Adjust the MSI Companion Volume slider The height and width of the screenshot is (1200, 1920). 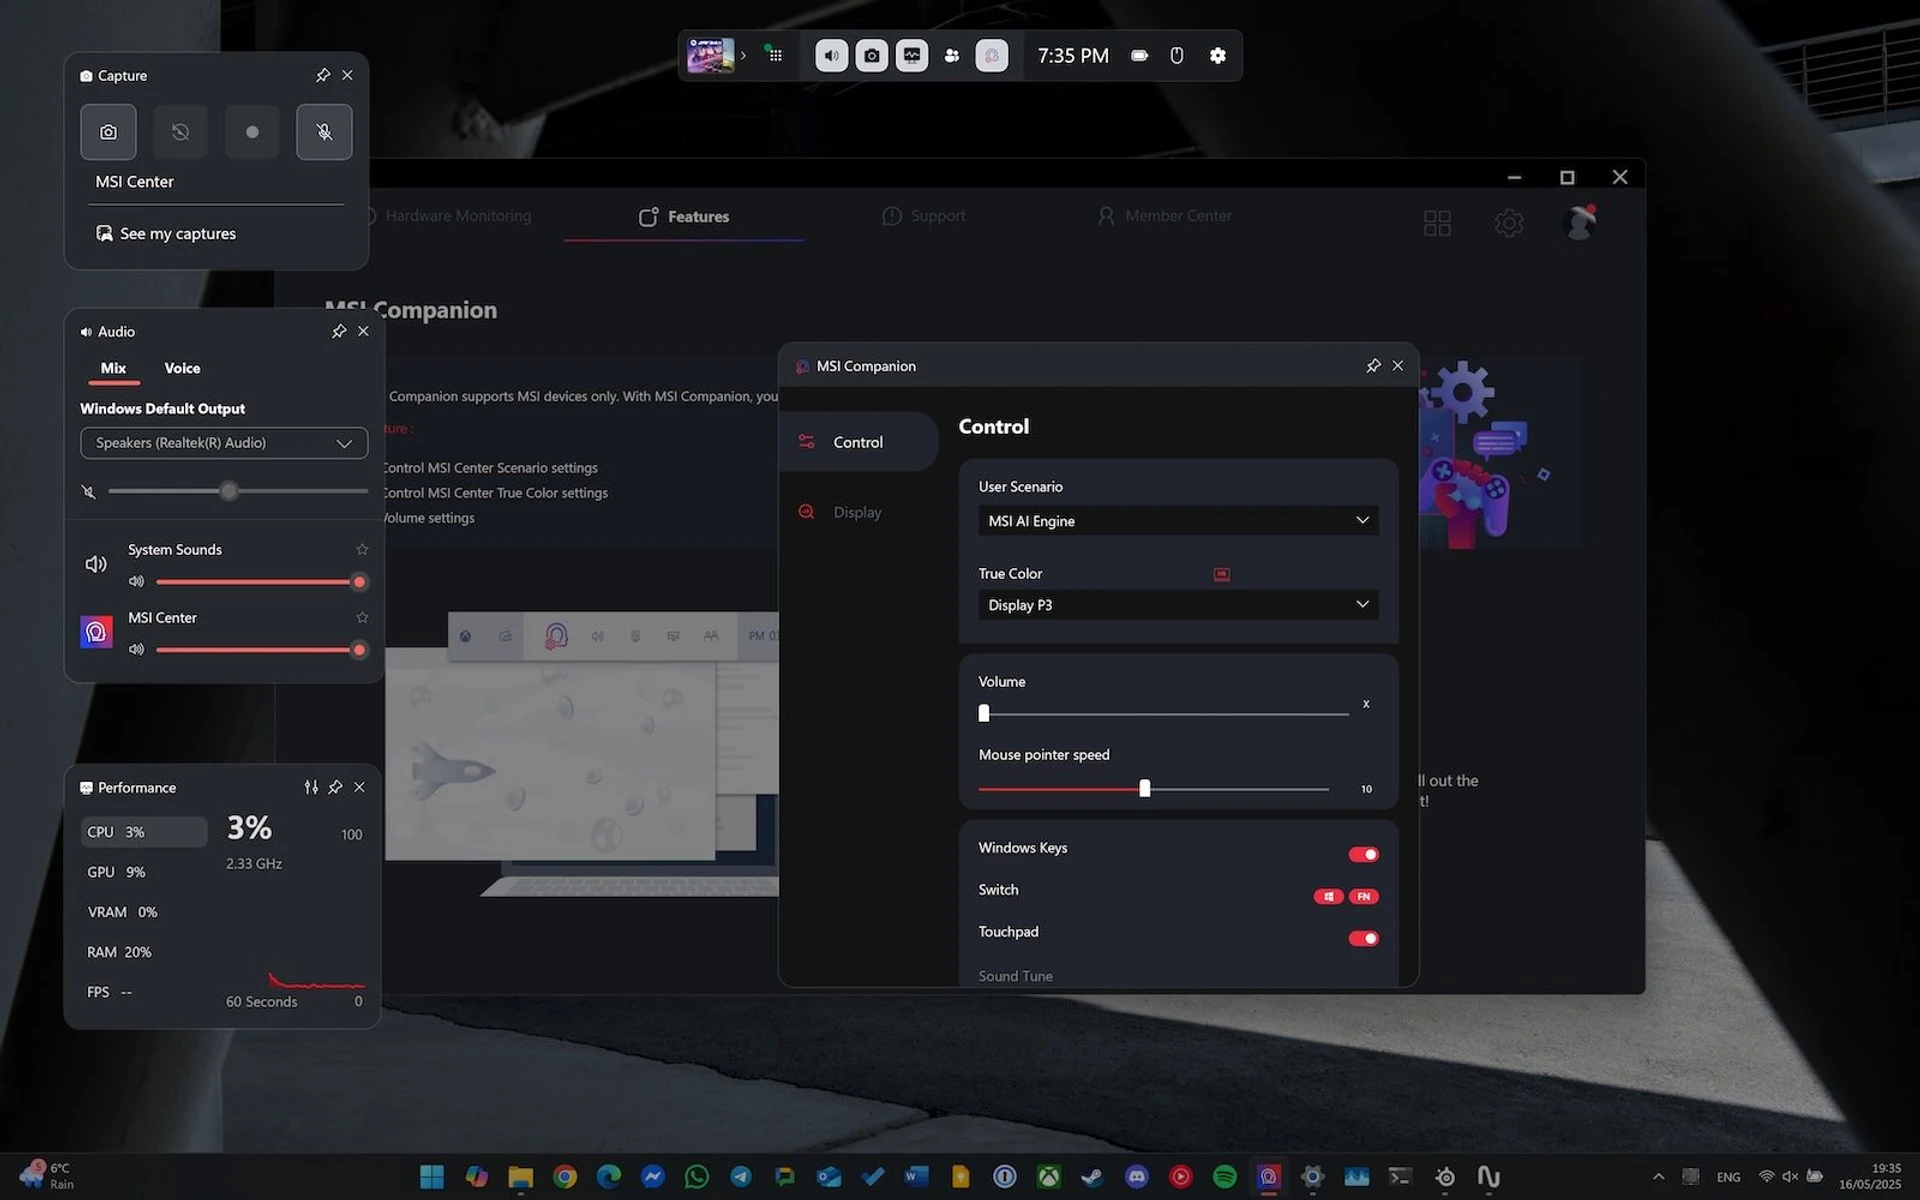click(1164, 713)
